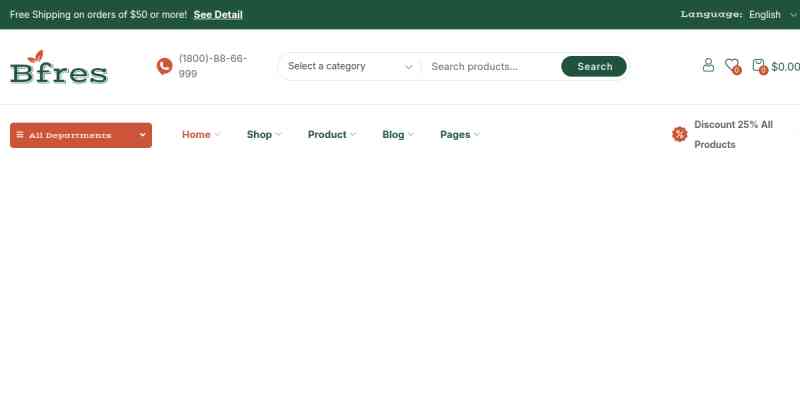Click the orange discount percent badge icon
Viewport: 800px width, 400px height.
[680, 134]
